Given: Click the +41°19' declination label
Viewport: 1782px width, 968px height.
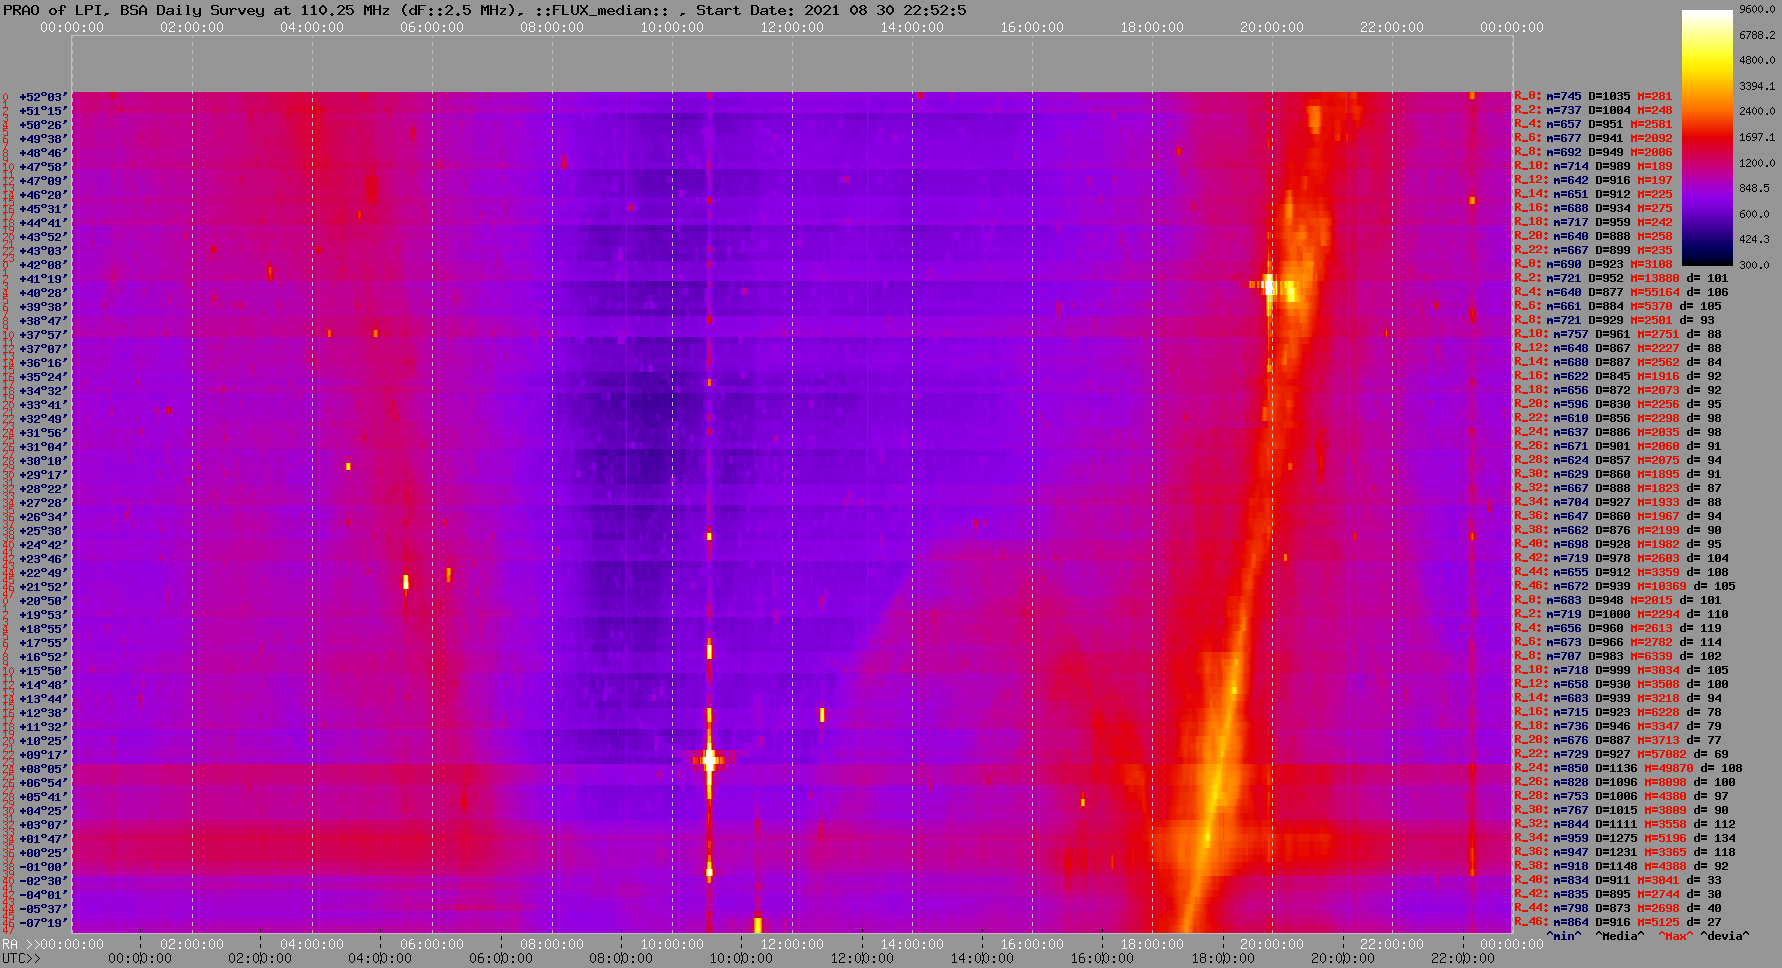Looking at the screenshot, I should click(43, 279).
